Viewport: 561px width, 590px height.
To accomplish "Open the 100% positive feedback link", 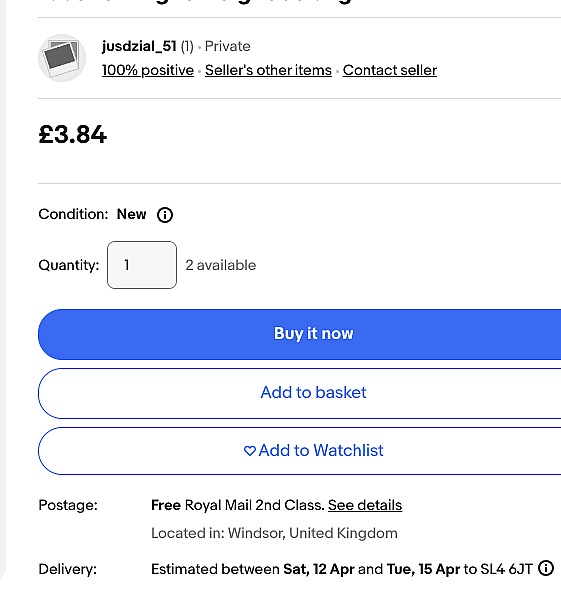I will click(148, 70).
